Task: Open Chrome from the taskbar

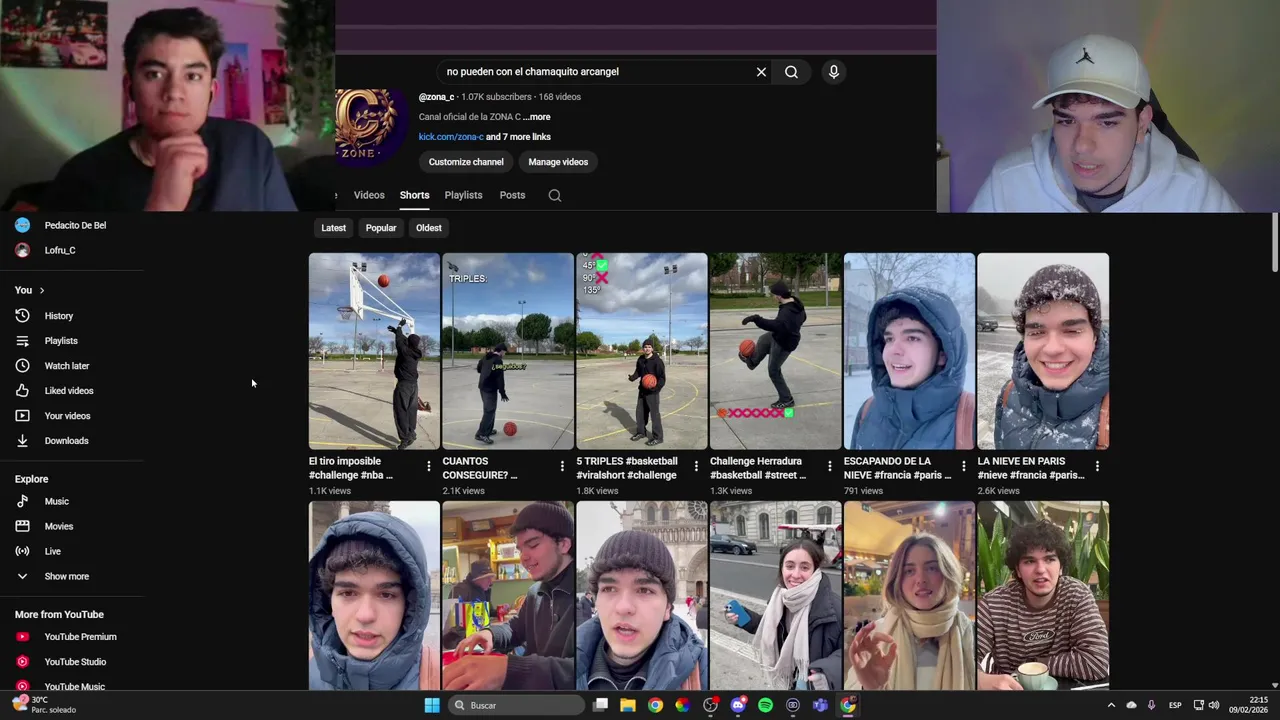Action: coord(655,705)
